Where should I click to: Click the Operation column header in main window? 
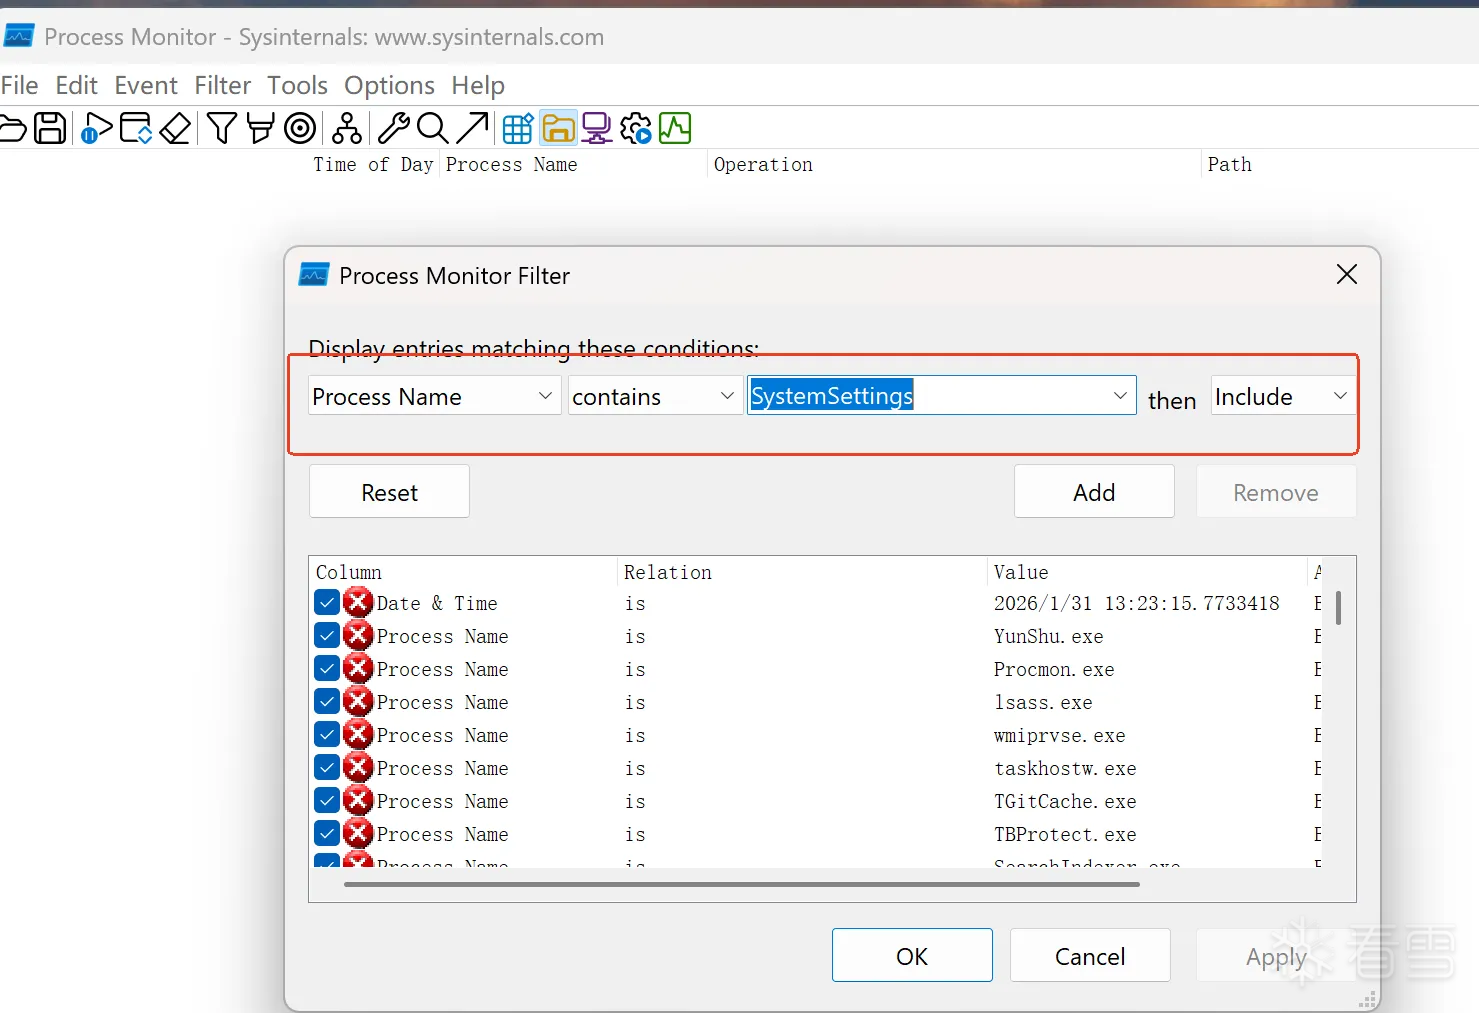pos(953,165)
